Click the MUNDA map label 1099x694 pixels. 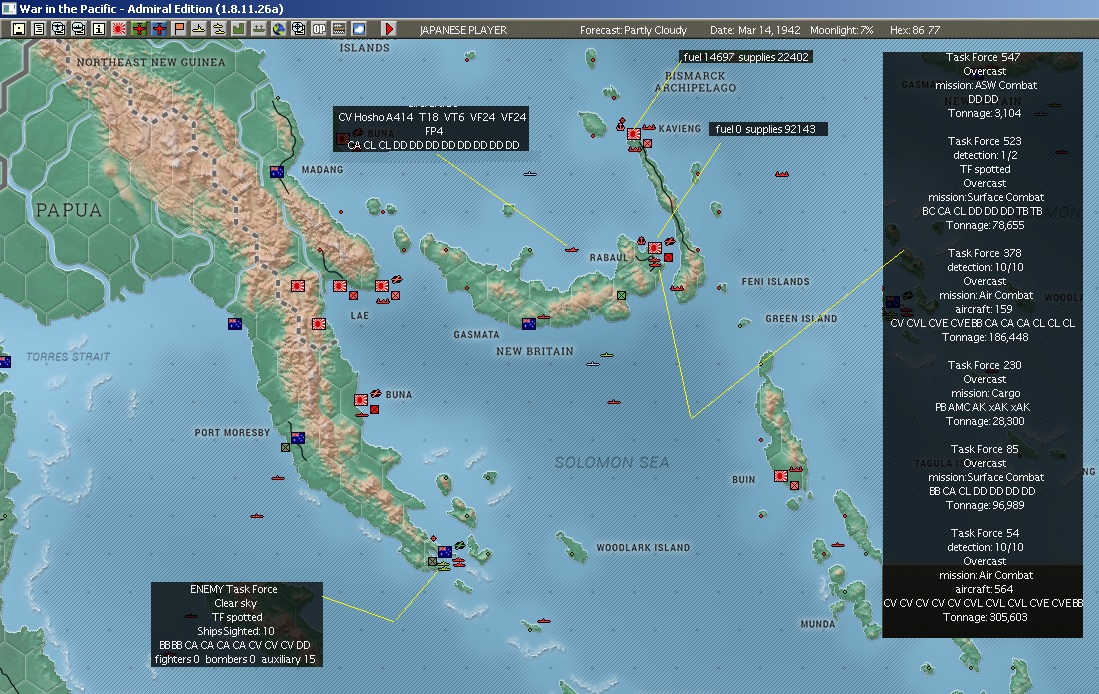click(x=817, y=624)
